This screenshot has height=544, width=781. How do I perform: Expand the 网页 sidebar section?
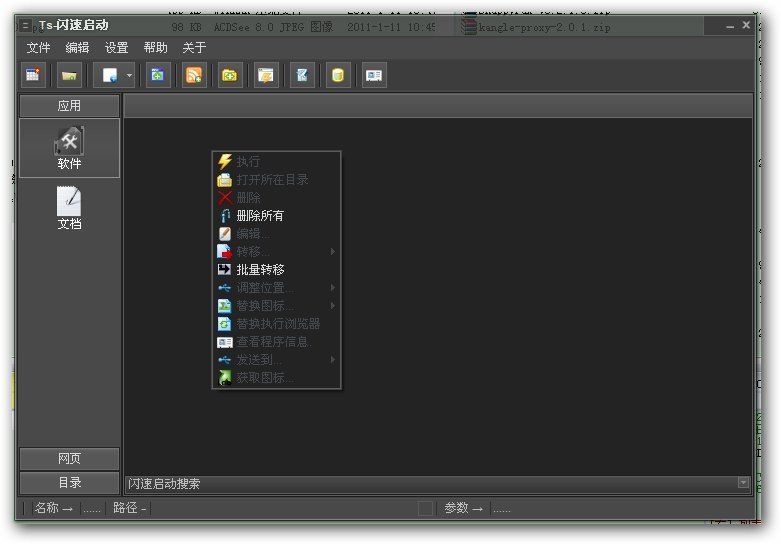(x=69, y=458)
